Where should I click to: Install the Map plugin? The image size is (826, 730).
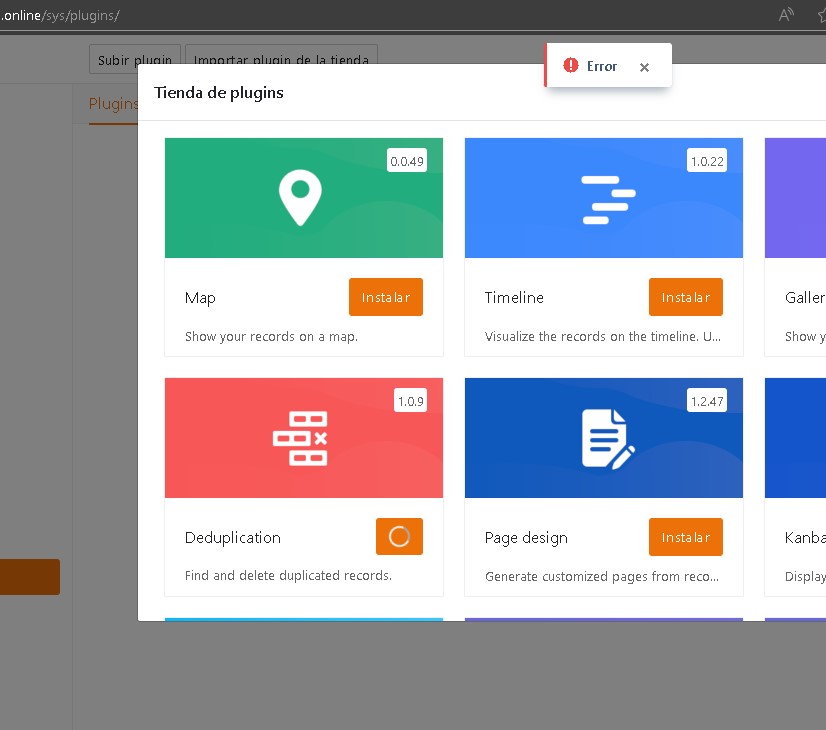pyautogui.click(x=385, y=297)
